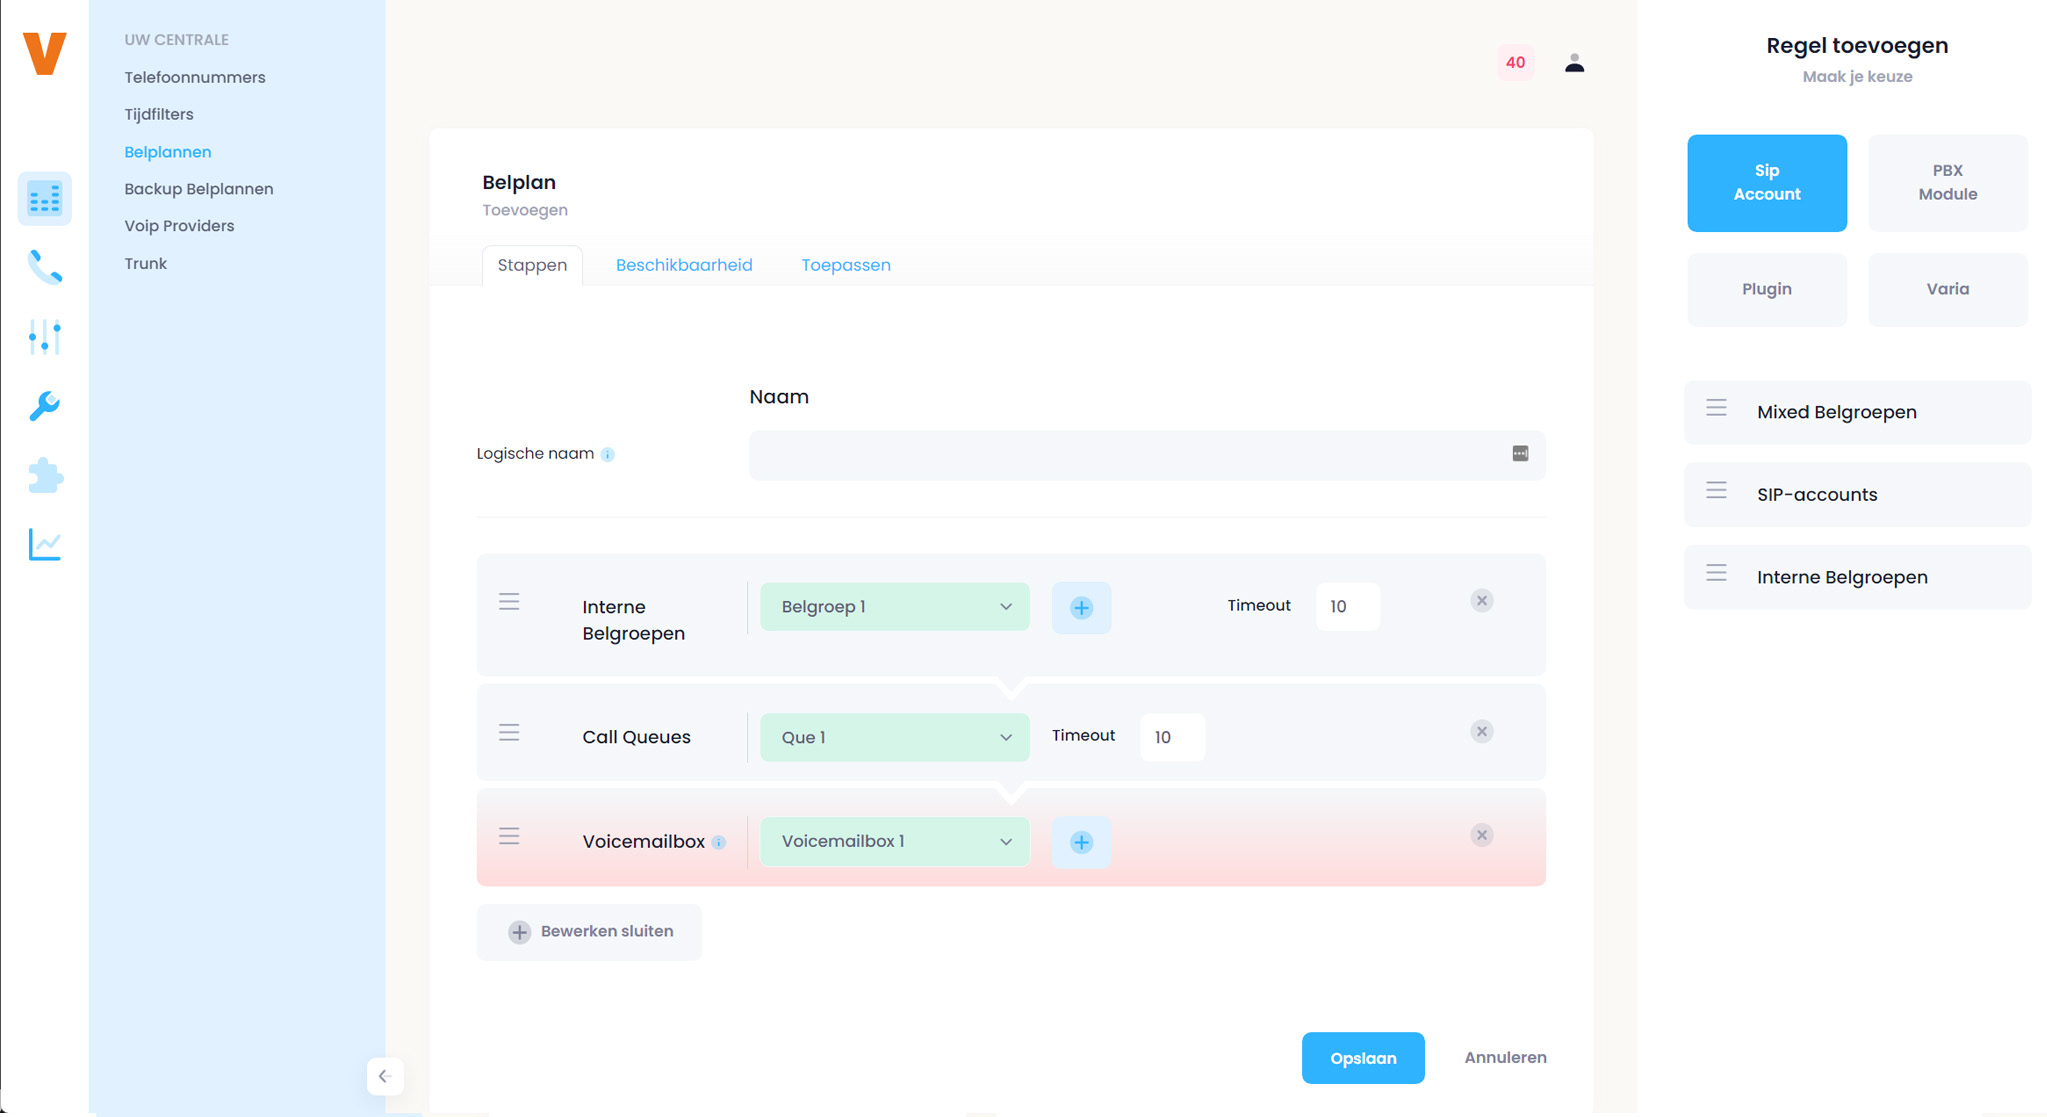Image resolution: width=2047 pixels, height=1117 pixels.
Task: Click the Opslaan button
Action: (x=1362, y=1058)
